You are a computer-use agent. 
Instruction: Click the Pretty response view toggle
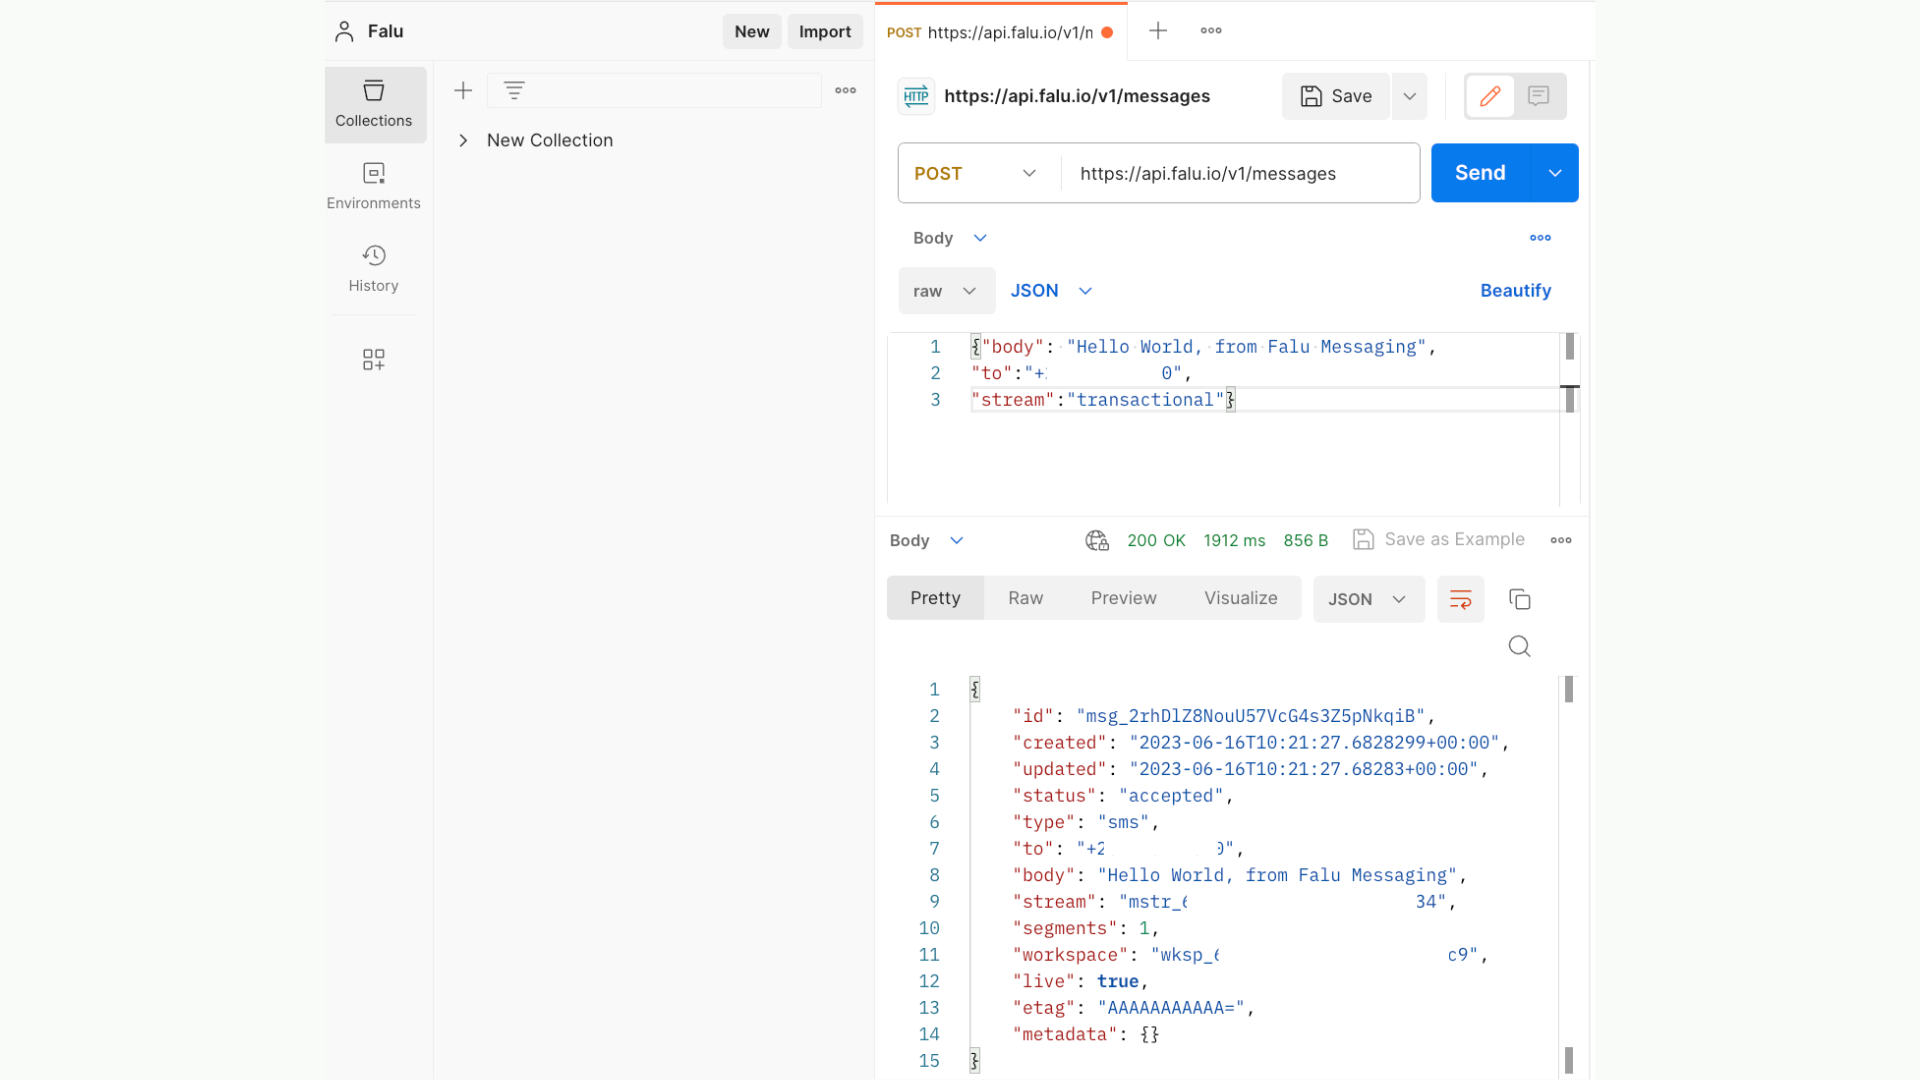935,597
